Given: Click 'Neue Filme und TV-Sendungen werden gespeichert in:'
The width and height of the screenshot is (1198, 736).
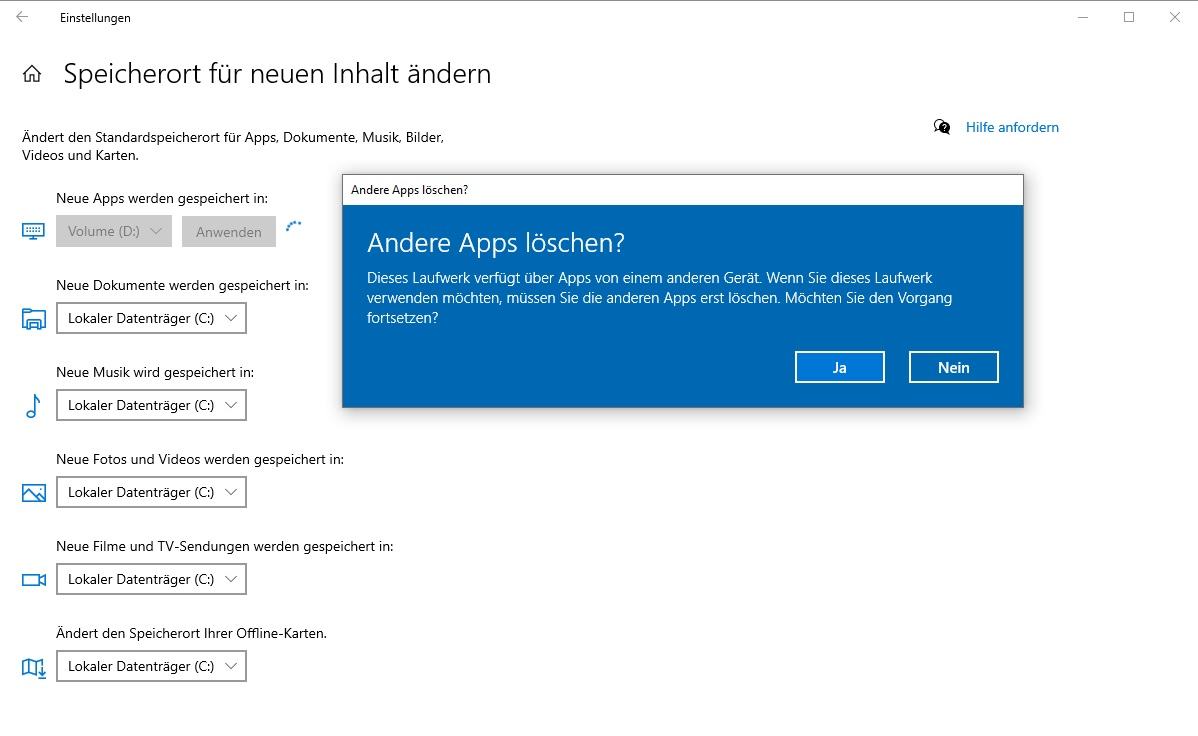Looking at the screenshot, I should pyautogui.click(x=225, y=546).
